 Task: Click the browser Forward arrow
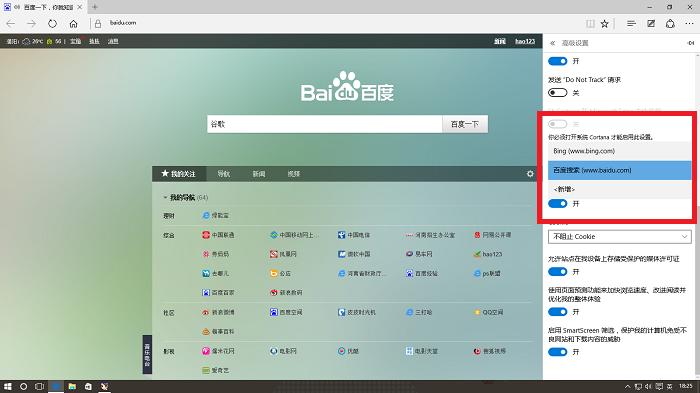(x=31, y=24)
